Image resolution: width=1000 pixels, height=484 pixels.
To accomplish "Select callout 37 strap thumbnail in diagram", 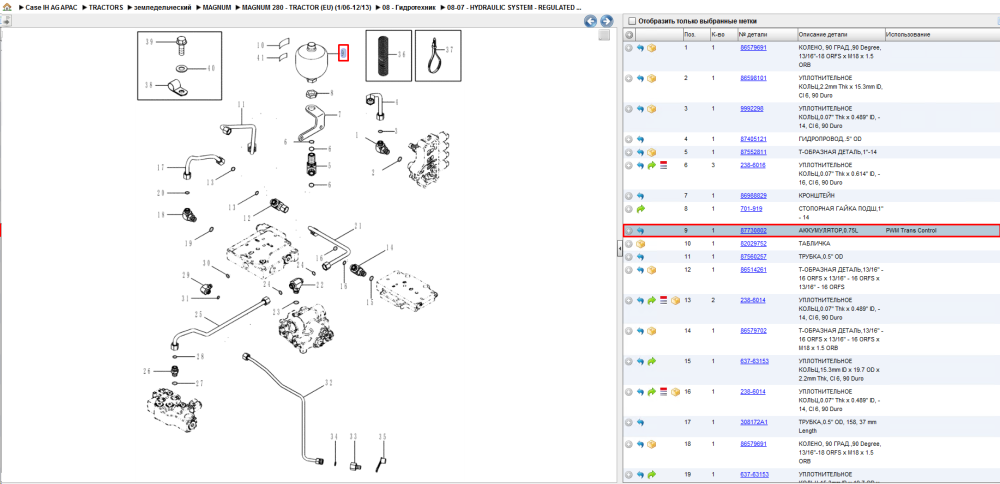I will [x=438, y=55].
